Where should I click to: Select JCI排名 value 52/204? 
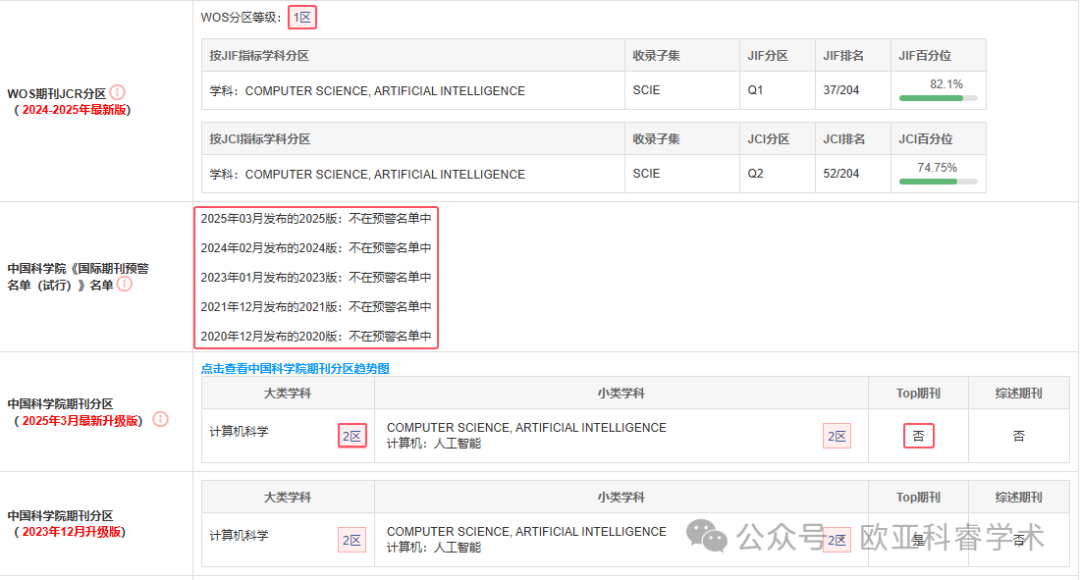point(841,174)
